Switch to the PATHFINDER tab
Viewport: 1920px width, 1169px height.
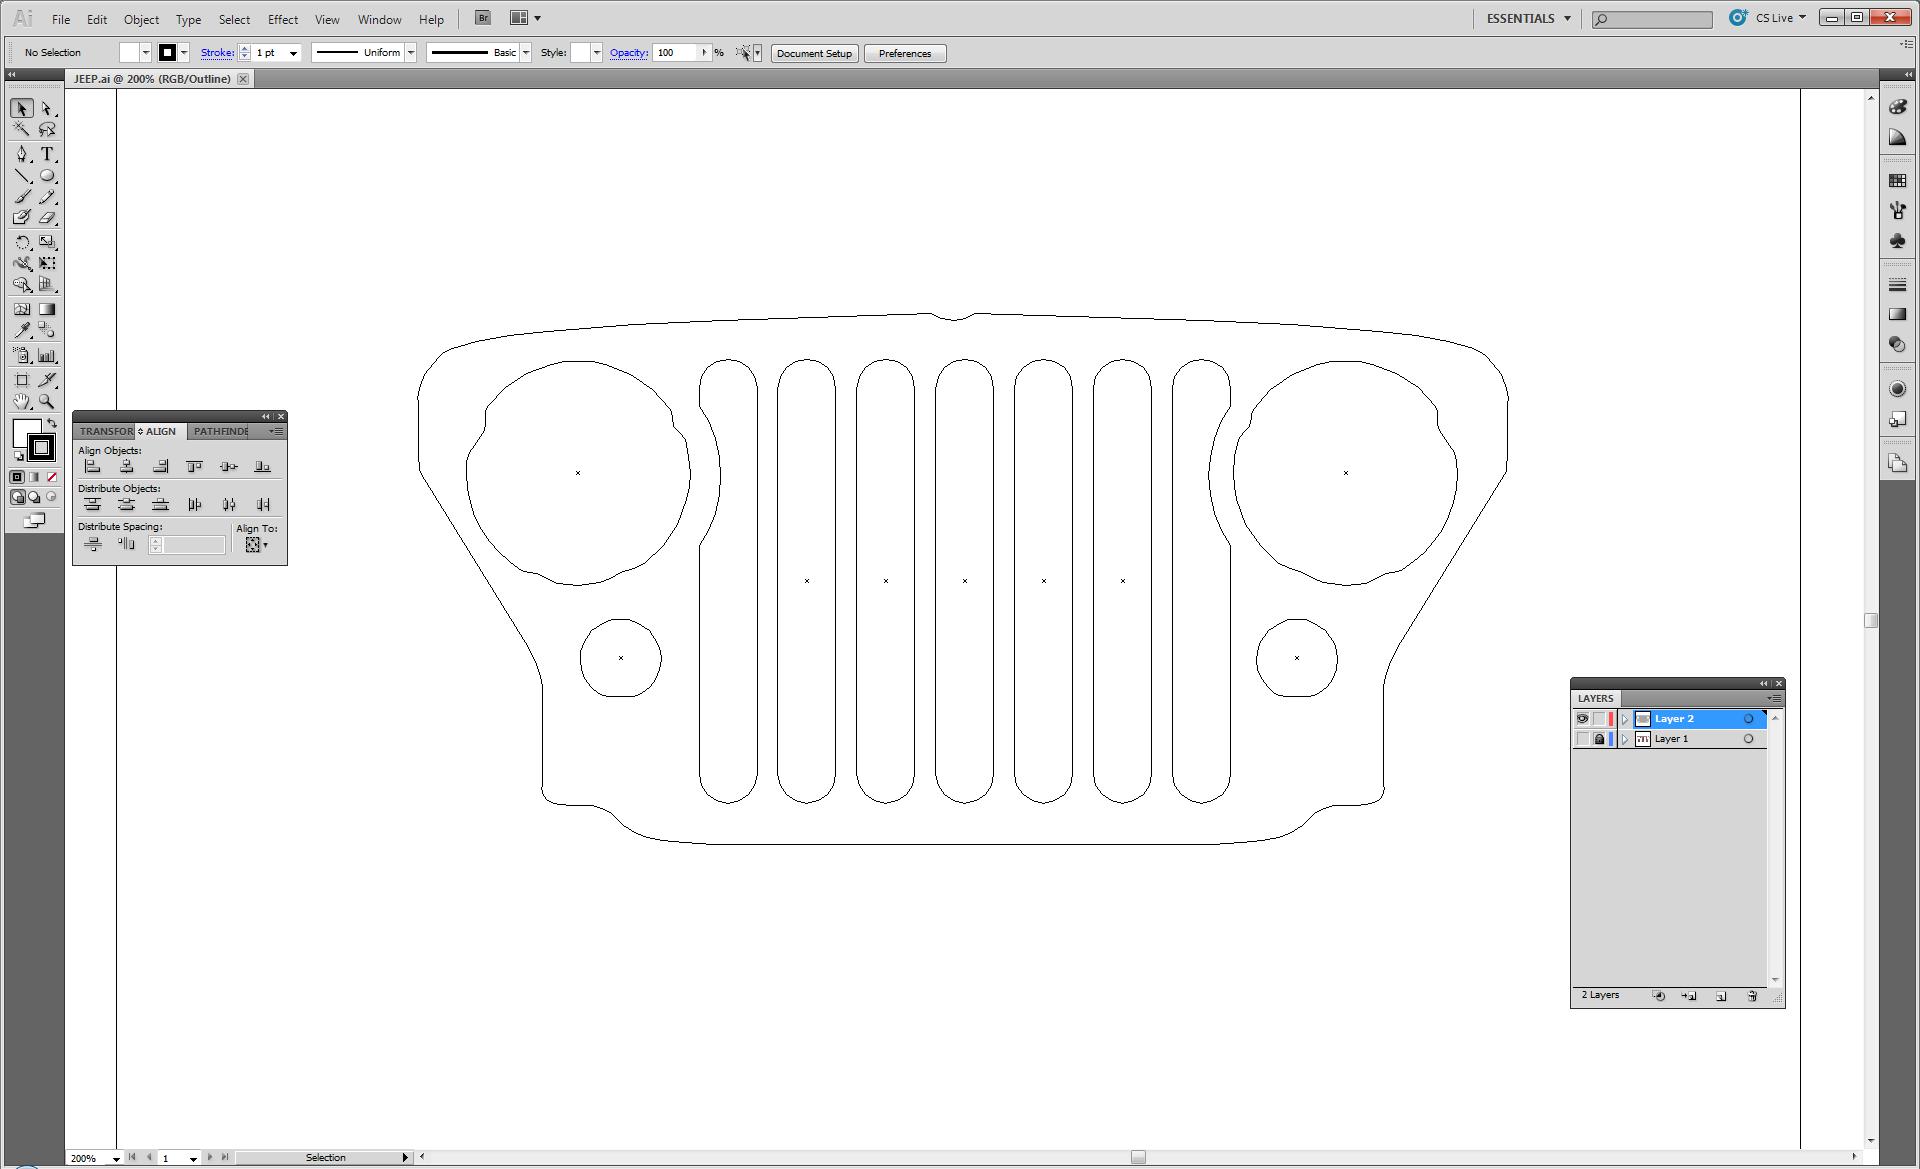pyautogui.click(x=220, y=431)
